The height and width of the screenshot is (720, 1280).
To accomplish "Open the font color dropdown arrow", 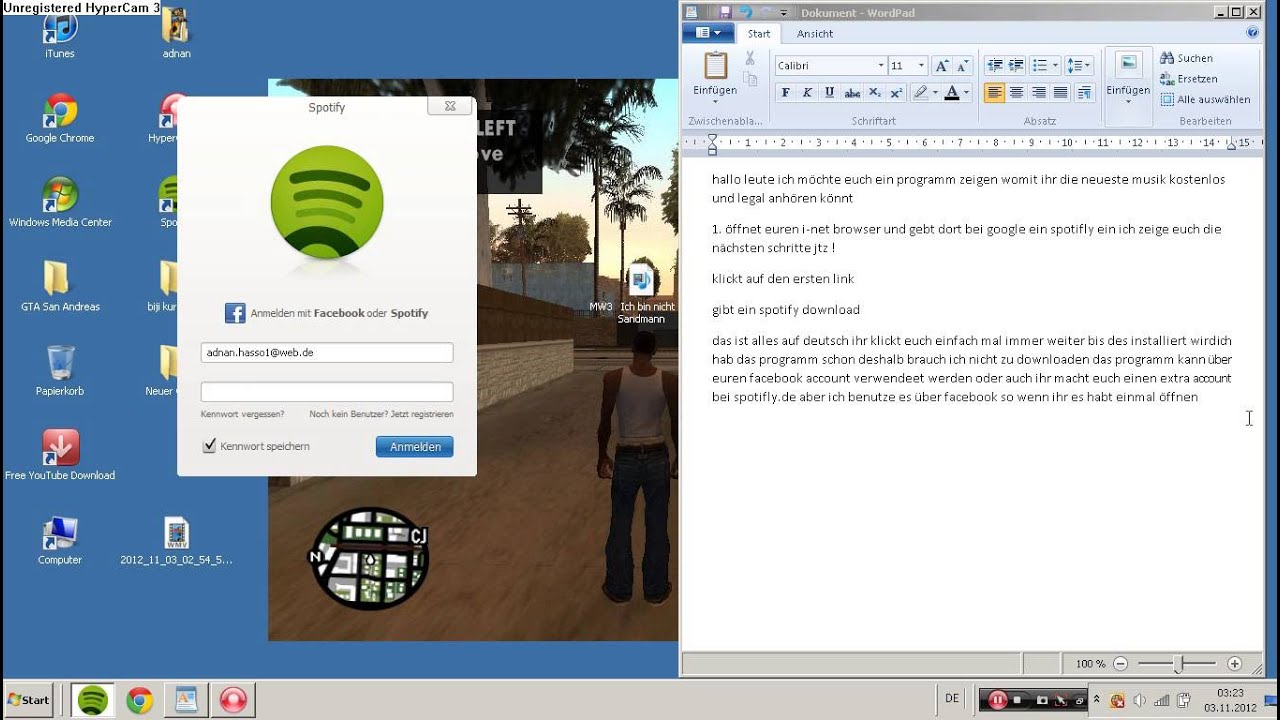I will tap(966, 93).
